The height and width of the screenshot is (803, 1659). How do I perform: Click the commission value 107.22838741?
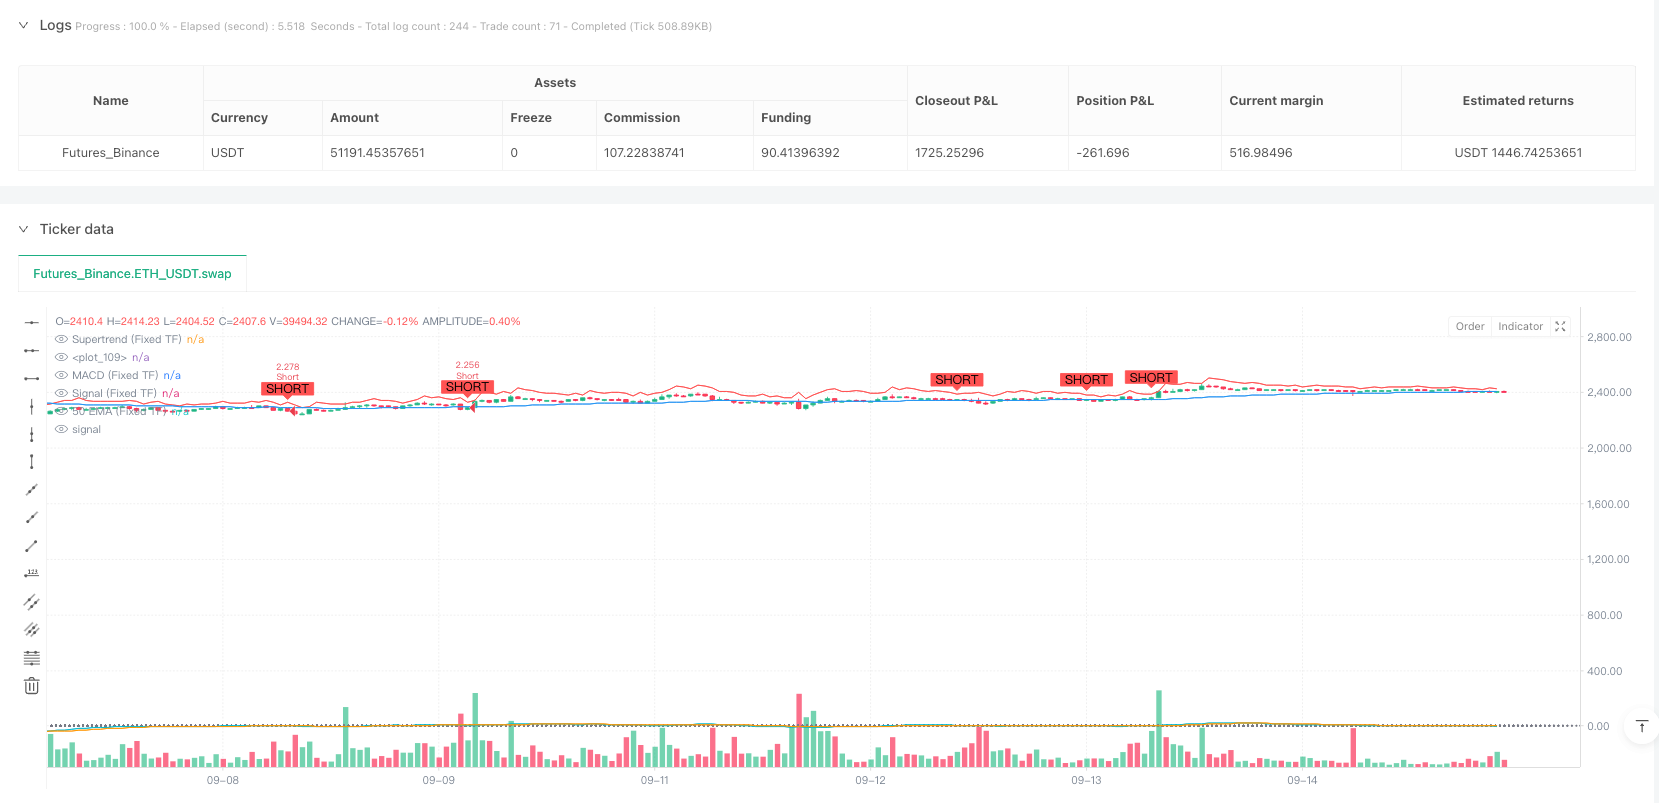[x=644, y=153]
